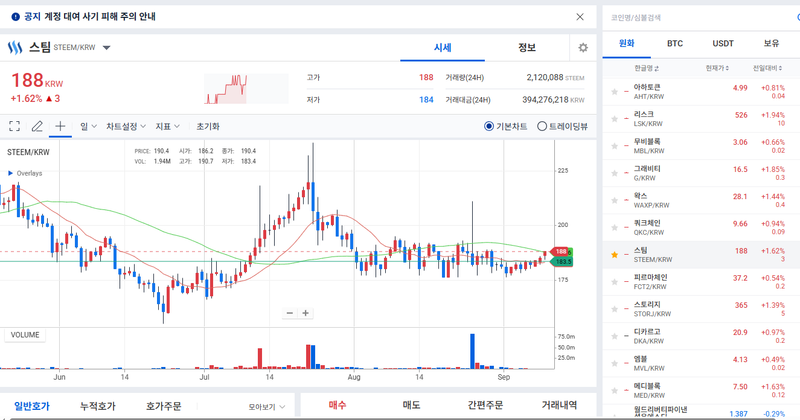Viewport: 800px width, 420px height.
Task: Zoom out chart with minus button
Action: 290,313
